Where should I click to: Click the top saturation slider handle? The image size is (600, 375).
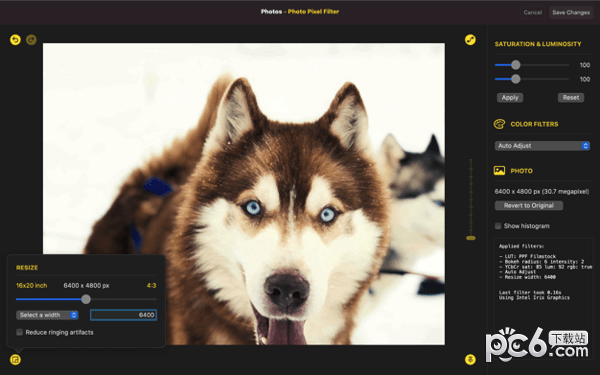pos(516,65)
